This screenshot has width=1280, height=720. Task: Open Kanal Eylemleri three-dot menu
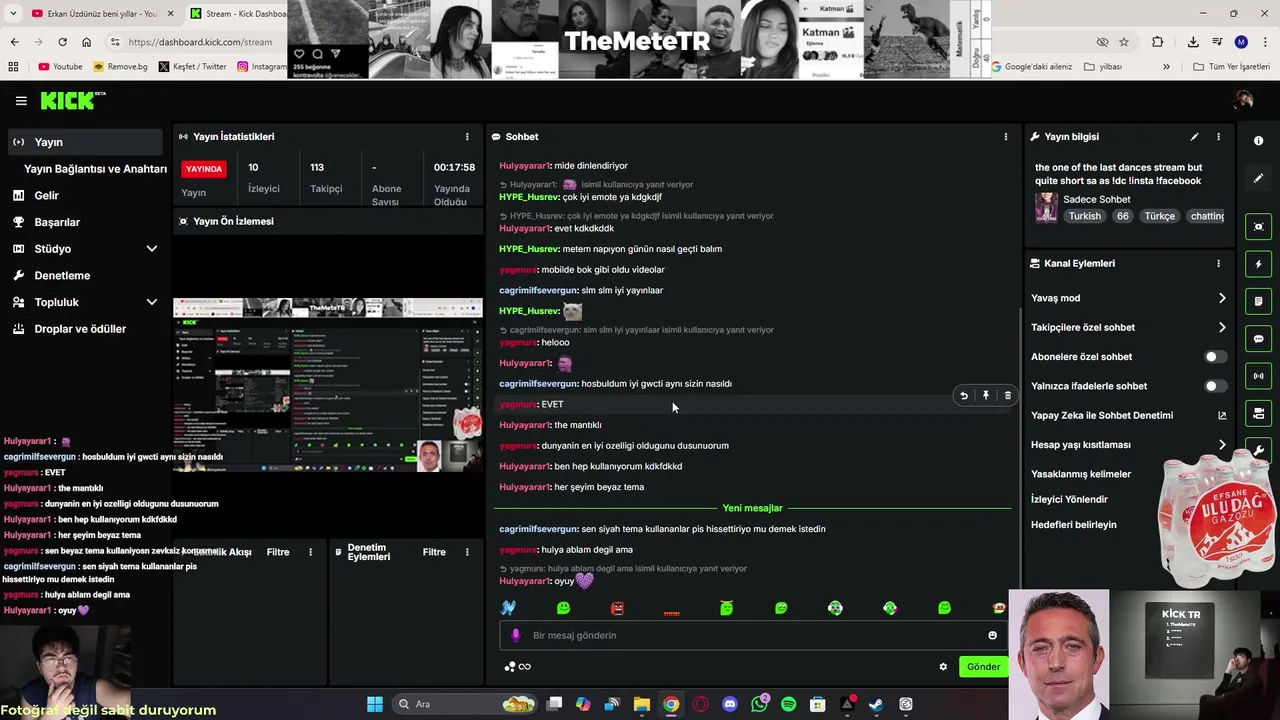click(x=1218, y=264)
